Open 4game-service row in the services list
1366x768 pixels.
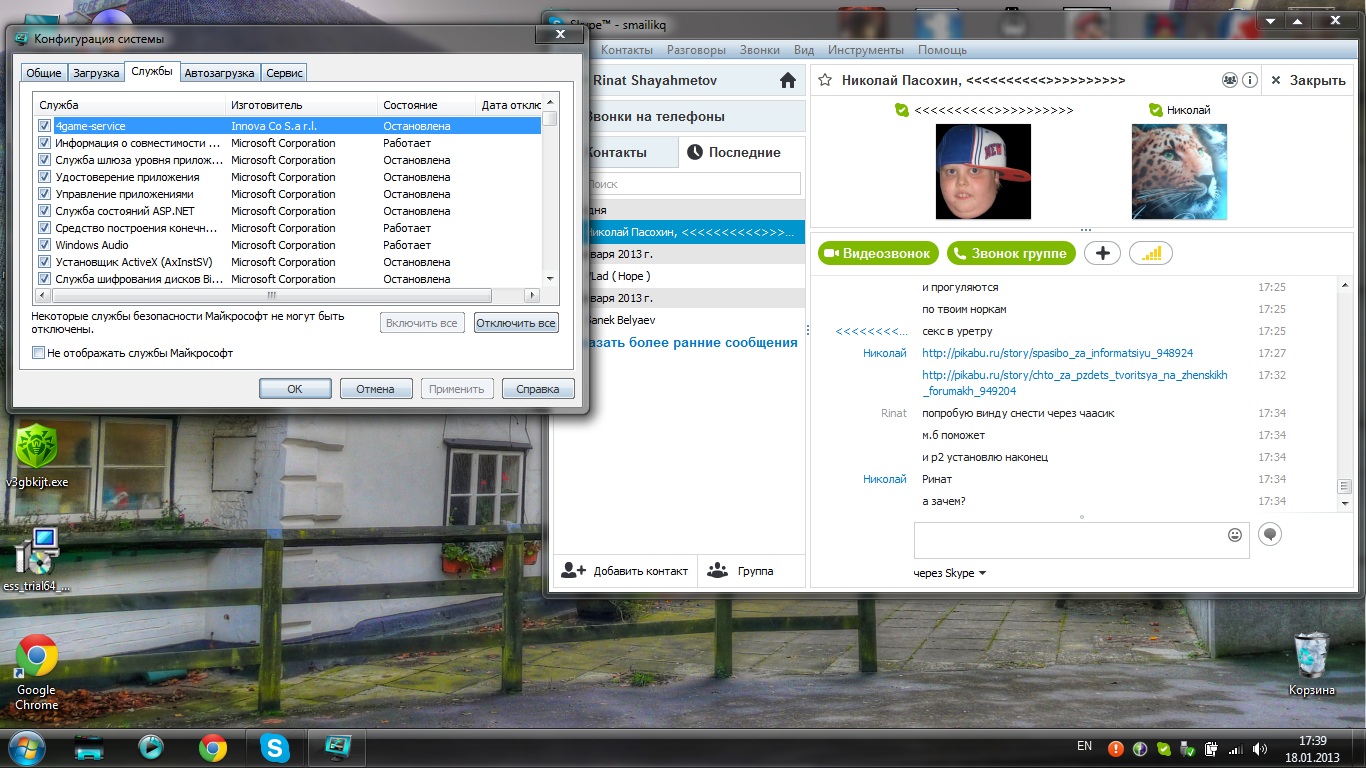click(x=288, y=126)
